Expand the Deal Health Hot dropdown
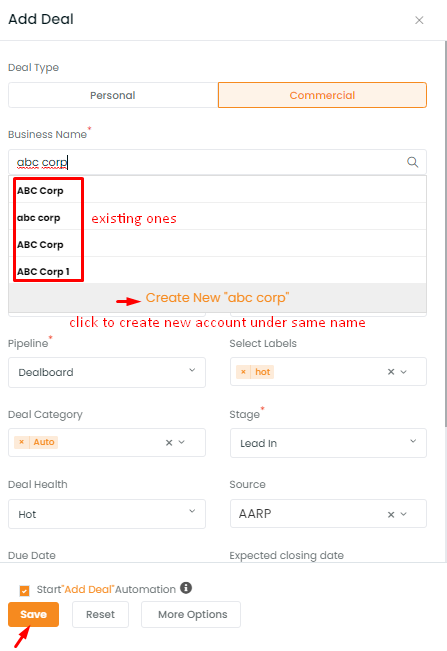The width and height of the screenshot is (447, 651). [x=107, y=514]
